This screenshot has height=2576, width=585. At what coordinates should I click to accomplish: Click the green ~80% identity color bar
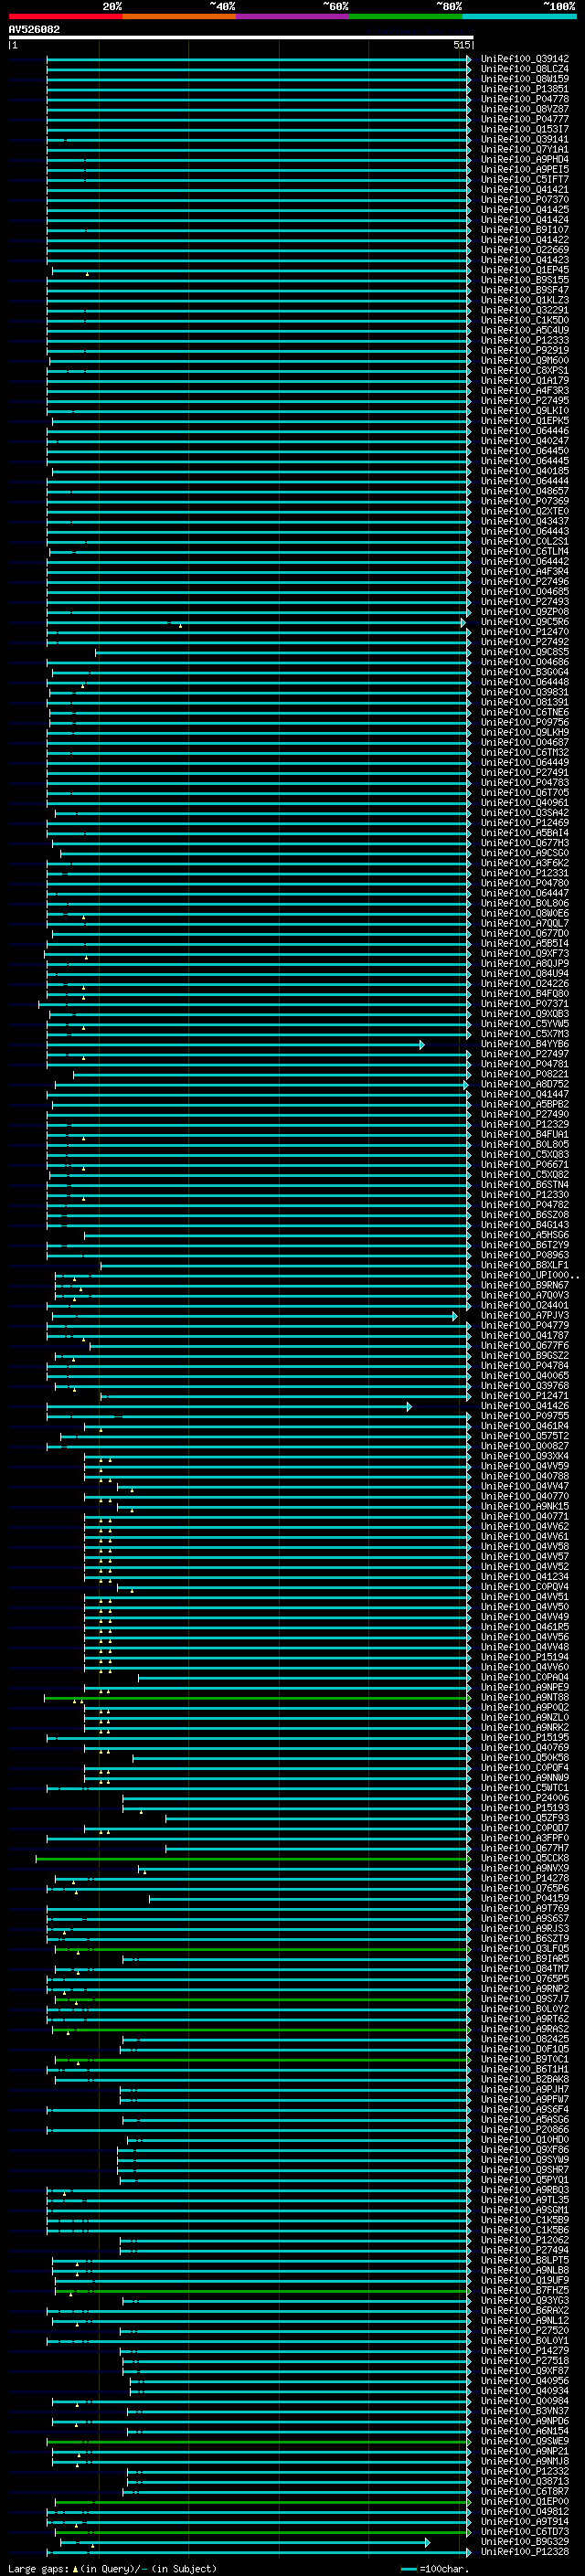pyautogui.click(x=406, y=16)
